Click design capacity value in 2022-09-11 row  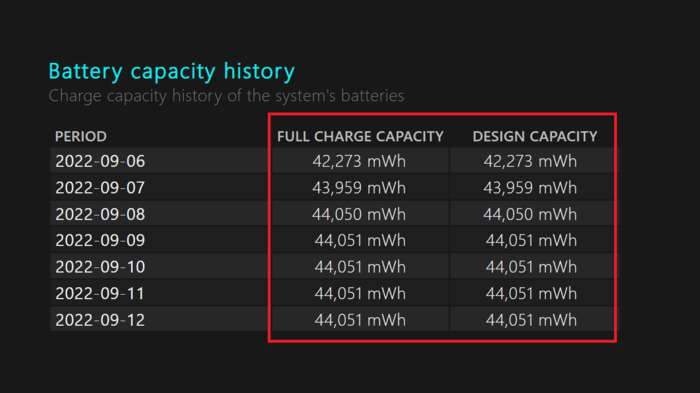[531, 293]
